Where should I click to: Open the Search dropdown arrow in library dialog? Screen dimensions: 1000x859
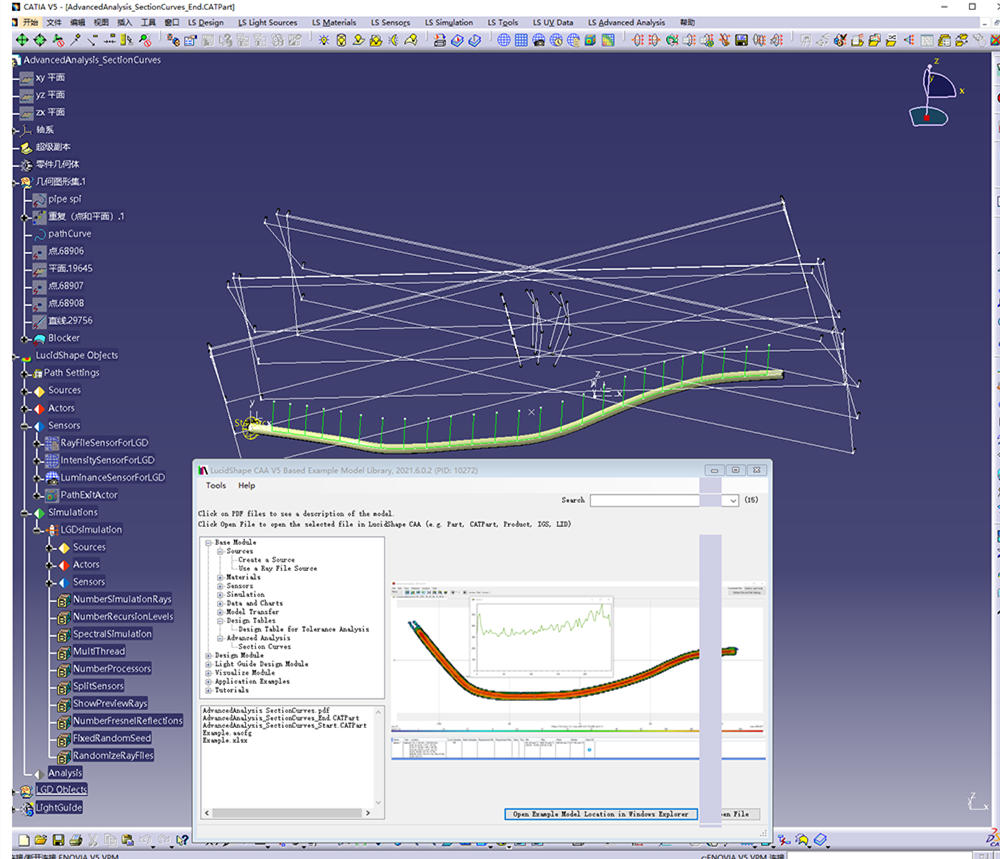(733, 501)
